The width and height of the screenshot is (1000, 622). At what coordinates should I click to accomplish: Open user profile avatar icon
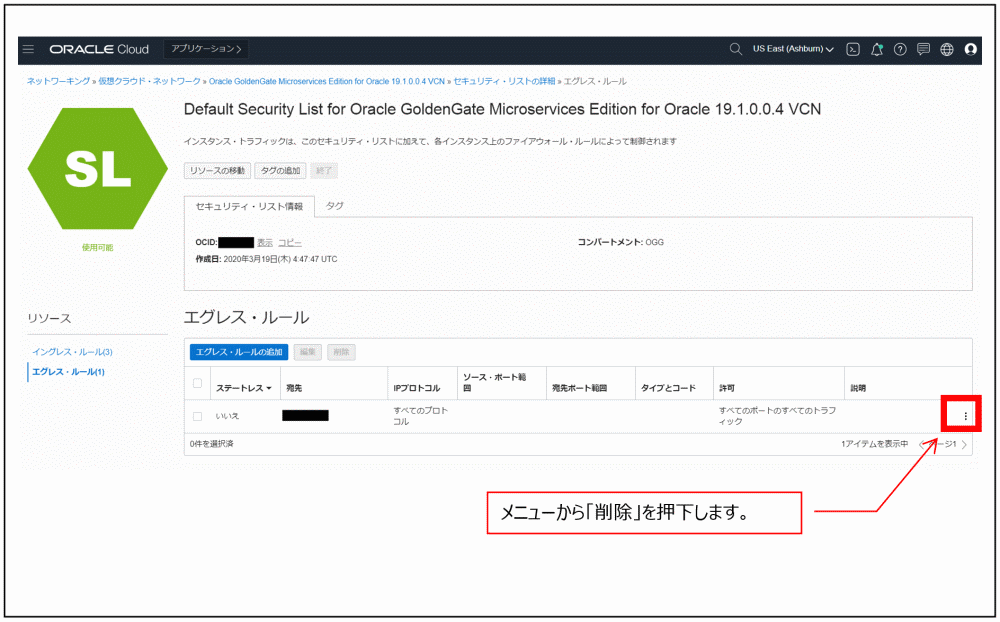pos(970,49)
